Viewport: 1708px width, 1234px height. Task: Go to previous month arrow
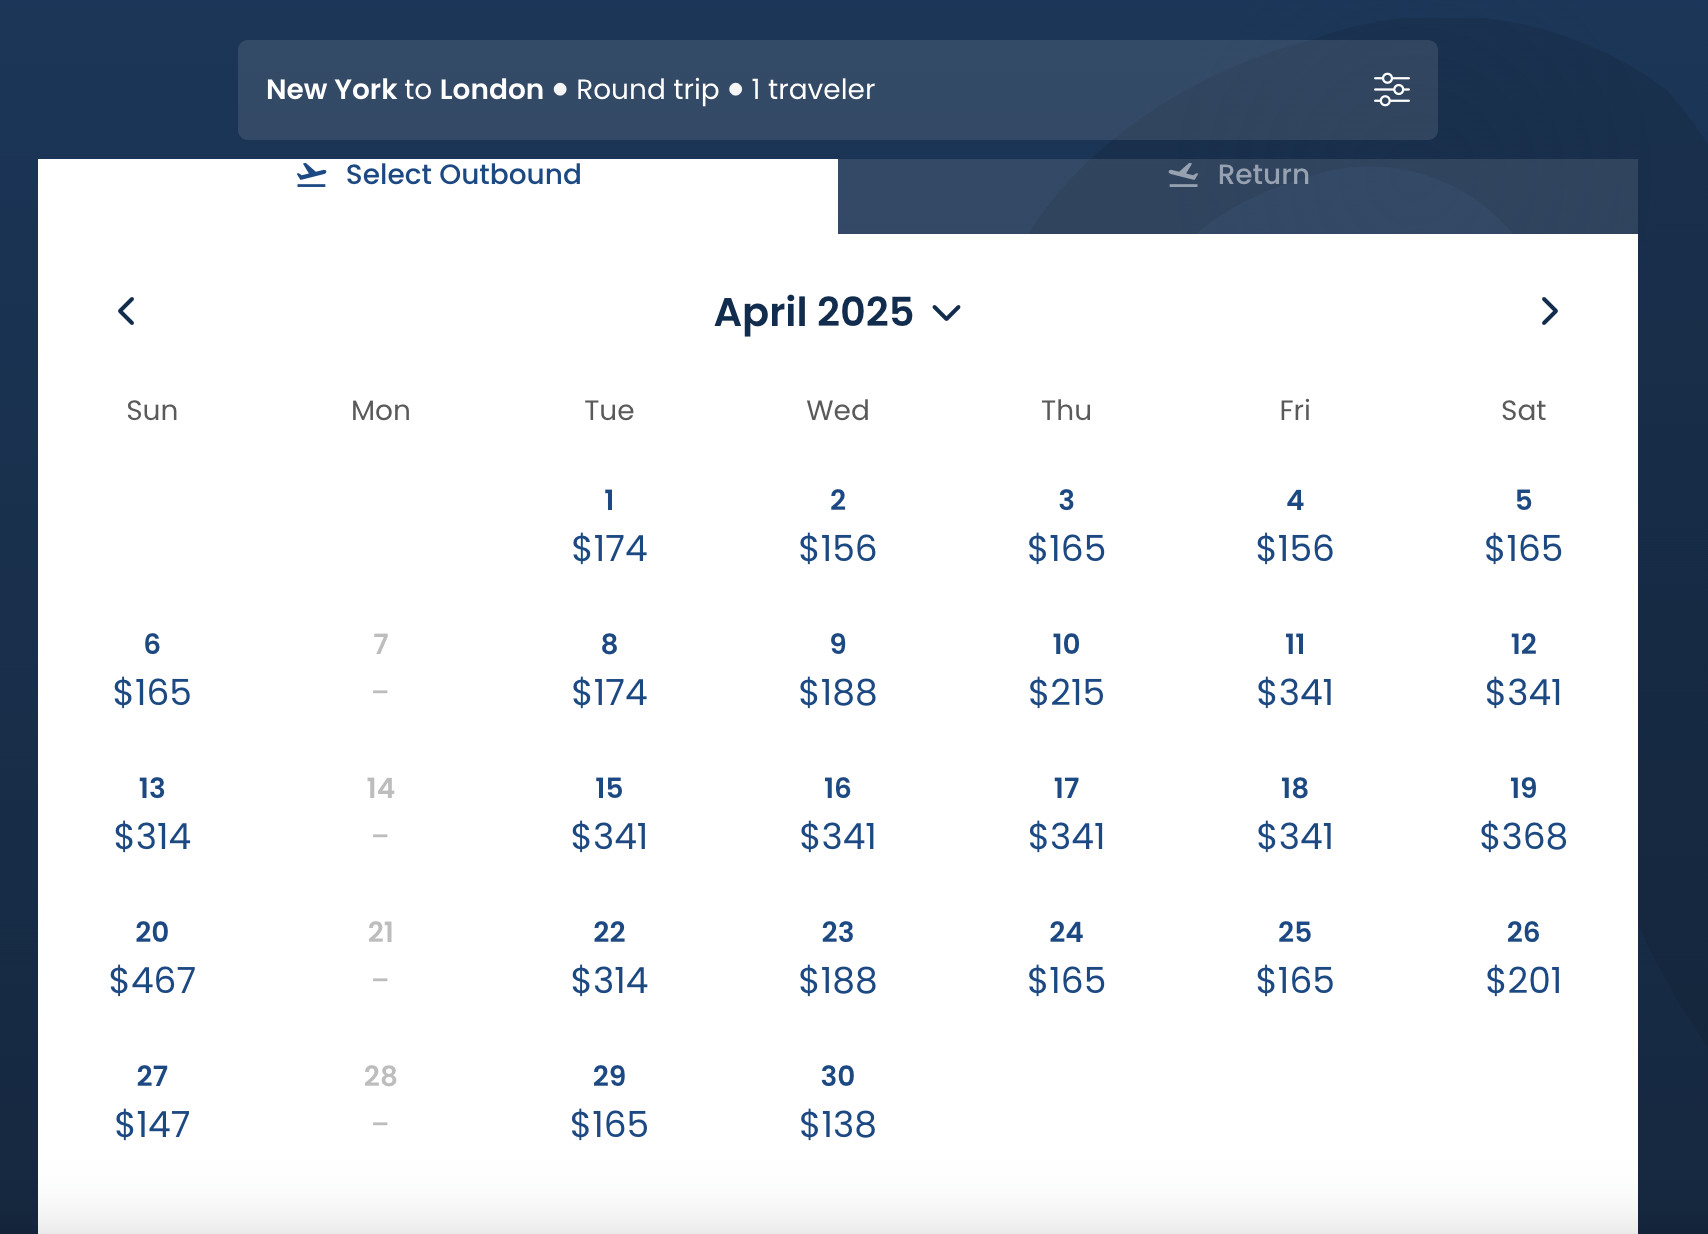click(x=126, y=311)
